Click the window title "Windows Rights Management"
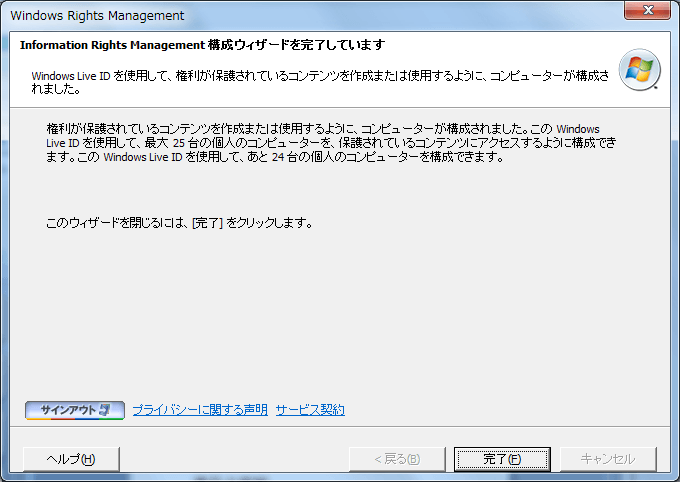The image size is (680, 482). (97, 16)
